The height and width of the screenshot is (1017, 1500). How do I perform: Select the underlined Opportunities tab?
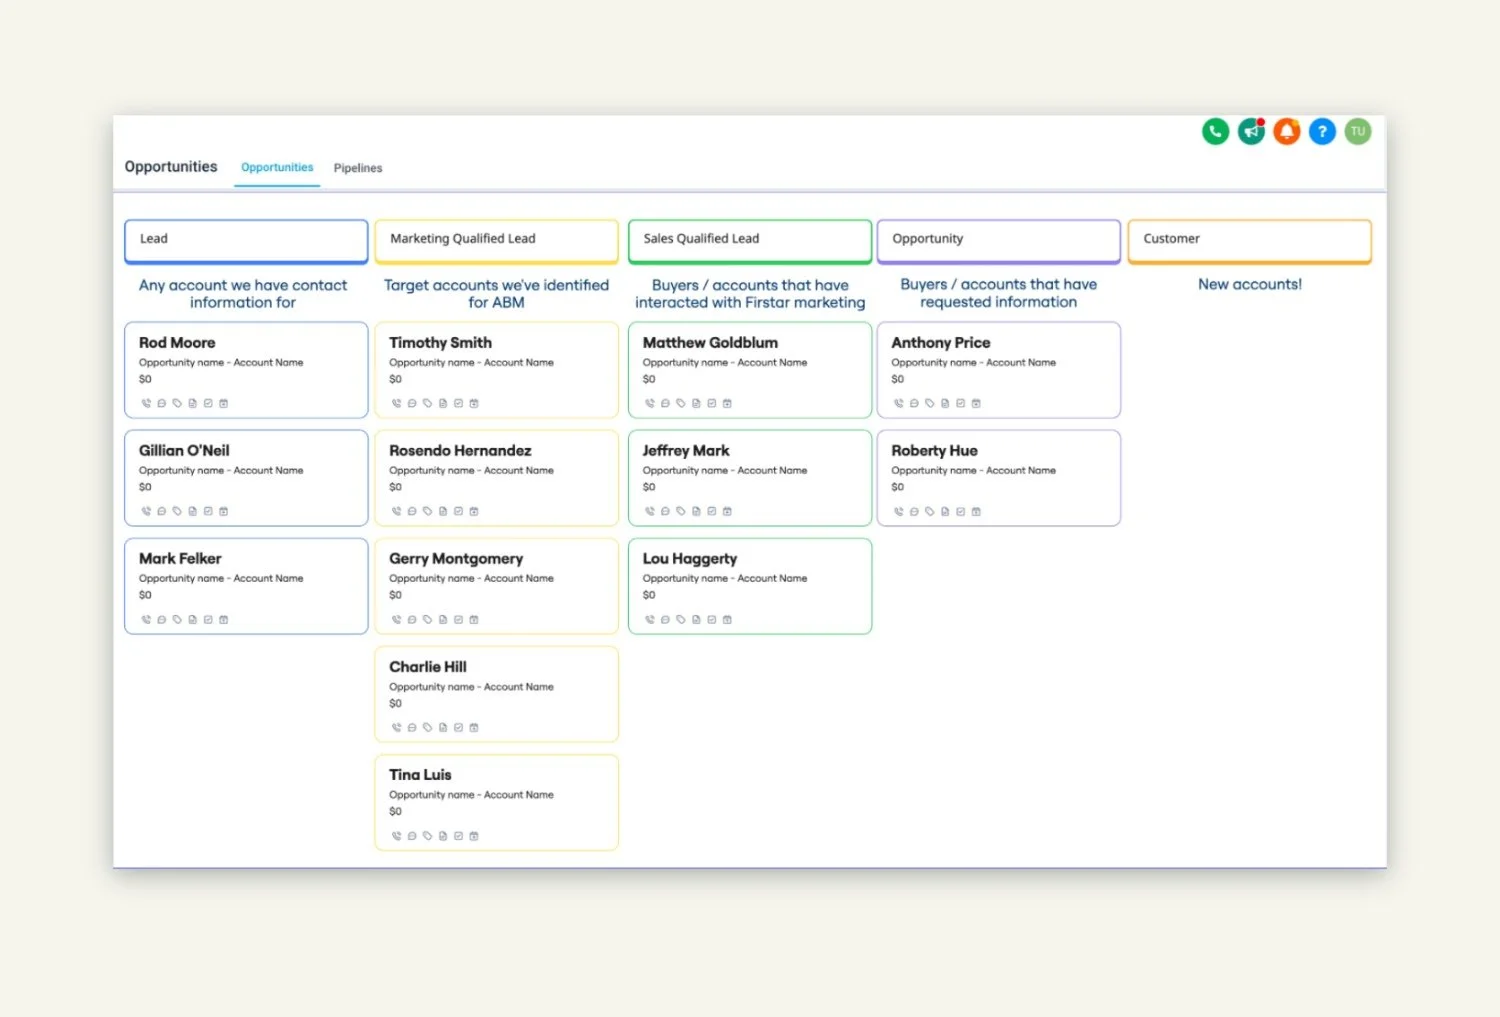(277, 168)
